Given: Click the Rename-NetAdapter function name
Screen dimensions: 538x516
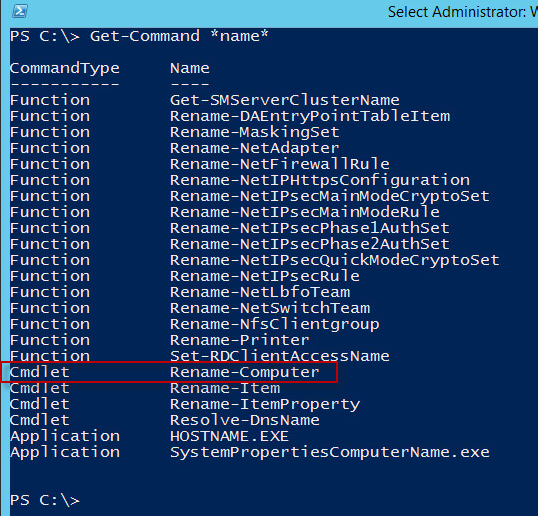Looking at the screenshot, I should [255, 149].
